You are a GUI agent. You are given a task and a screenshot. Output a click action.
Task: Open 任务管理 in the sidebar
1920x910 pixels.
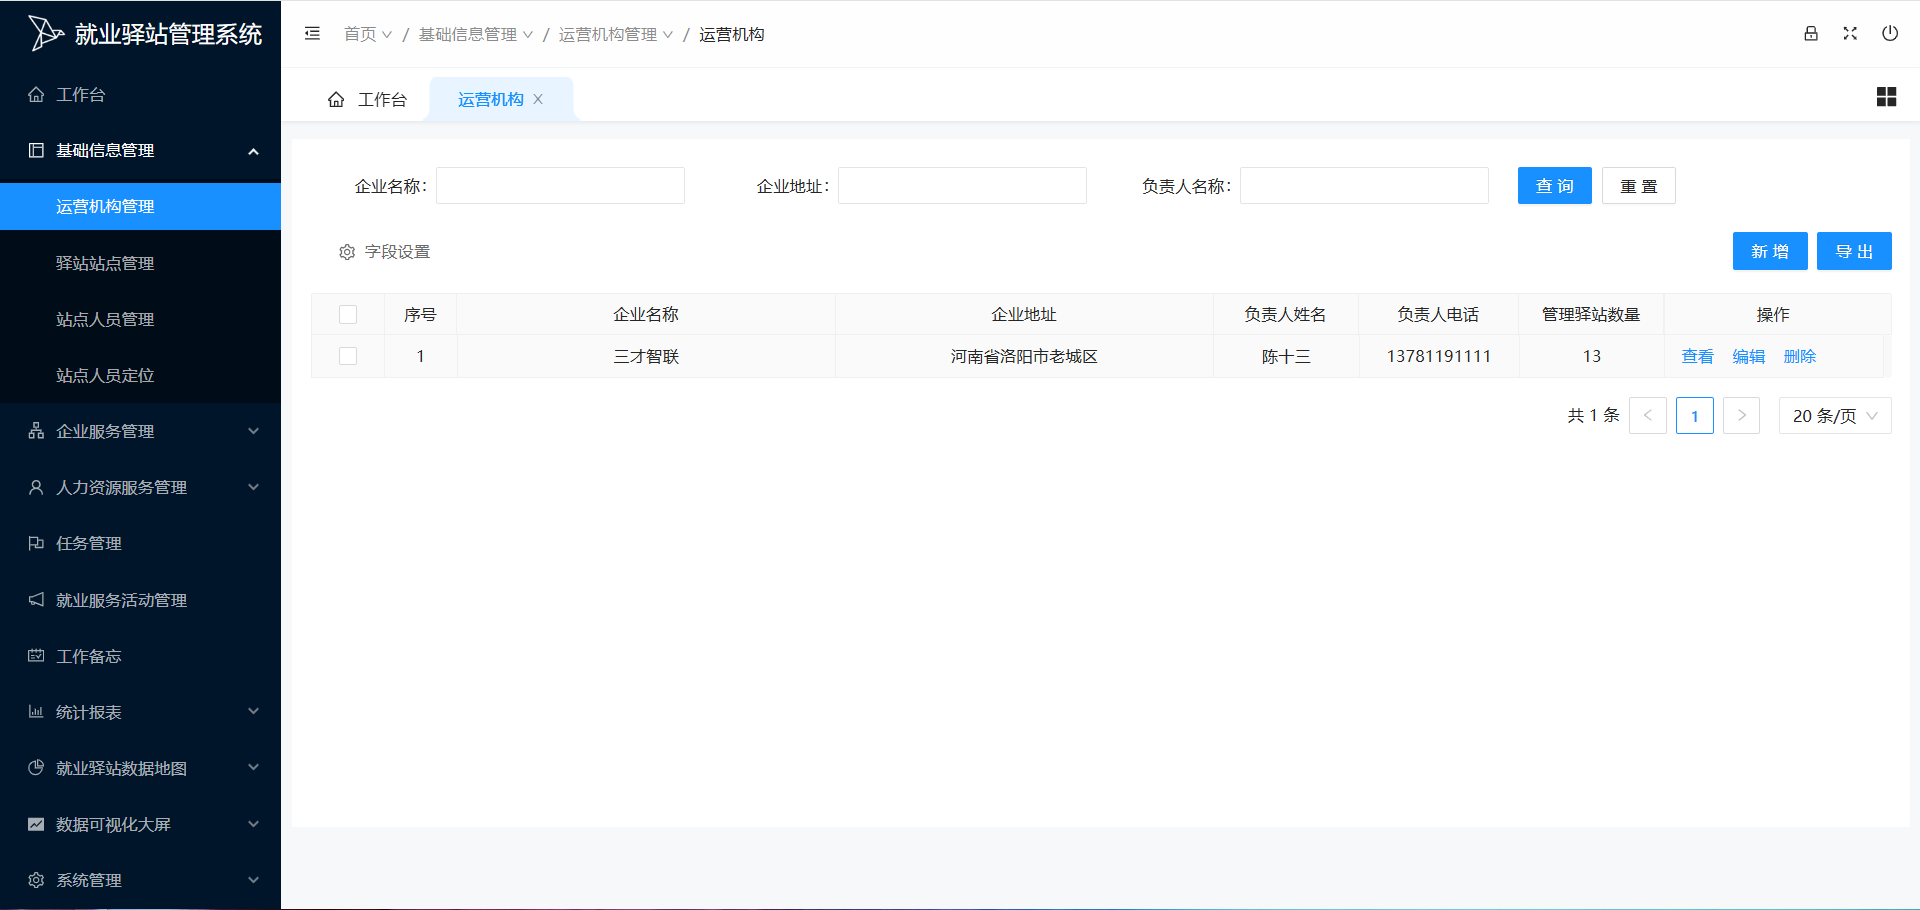140,543
